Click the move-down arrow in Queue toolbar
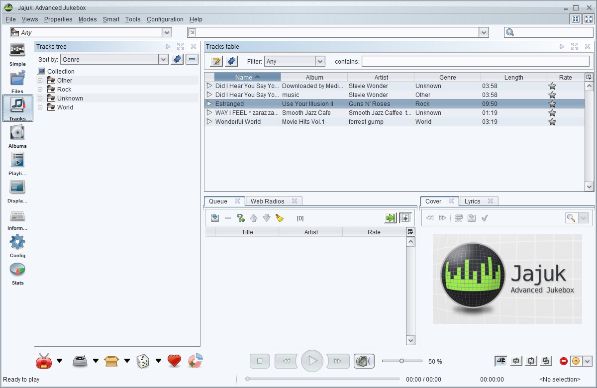The image size is (597, 388). [267, 218]
